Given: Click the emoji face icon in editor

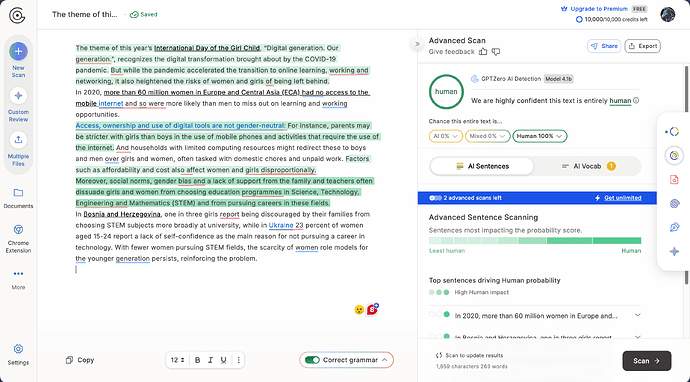Looking at the screenshot, I should pyautogui.click(x=359, y=310).
